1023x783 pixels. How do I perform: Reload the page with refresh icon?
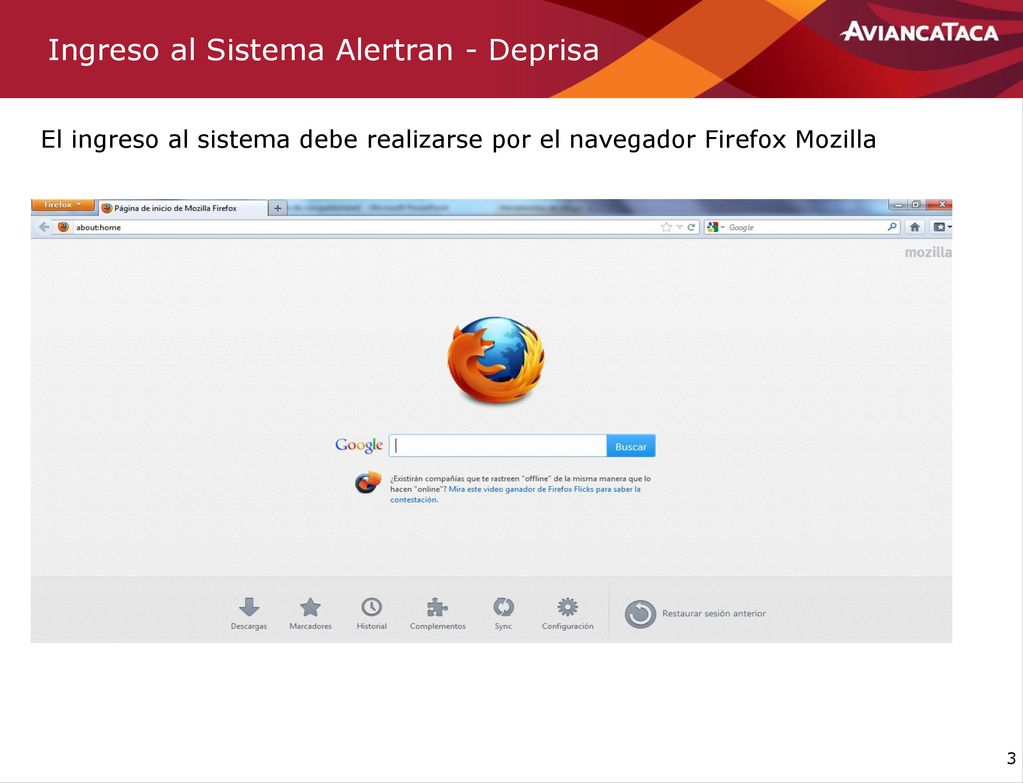pyautogui.click(x=691, y=227)
